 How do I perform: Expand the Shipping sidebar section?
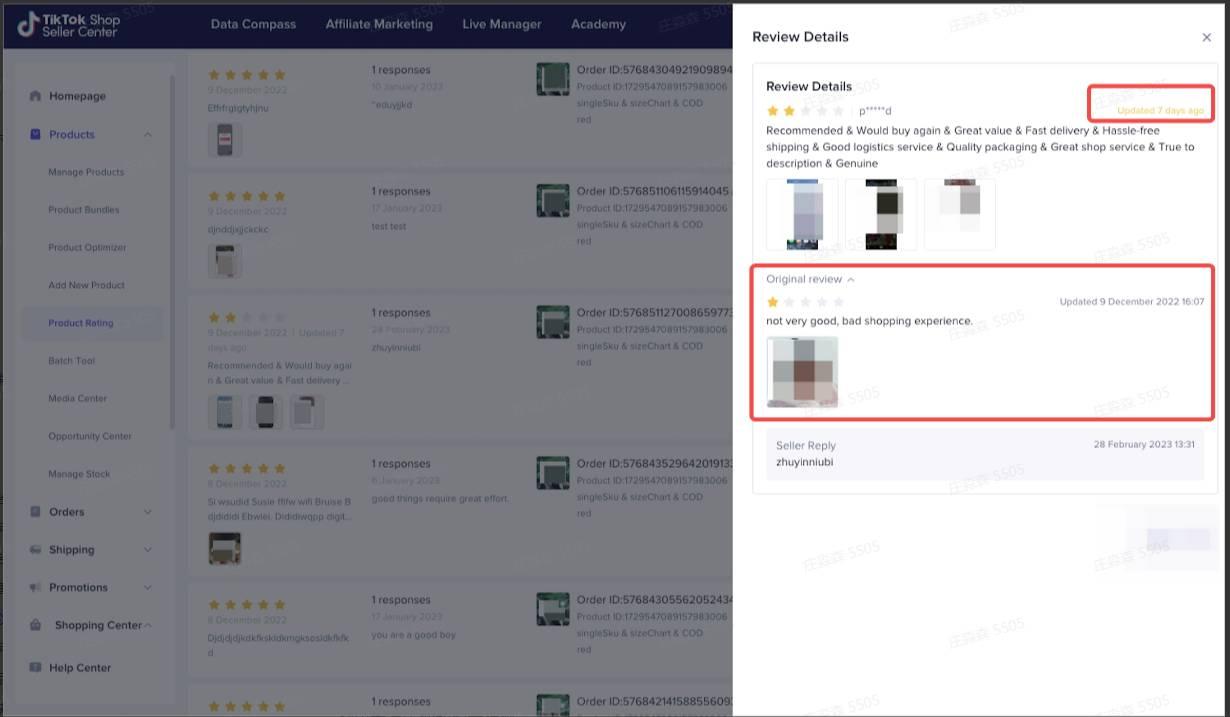pyautogui.click(x=148, y=550)
